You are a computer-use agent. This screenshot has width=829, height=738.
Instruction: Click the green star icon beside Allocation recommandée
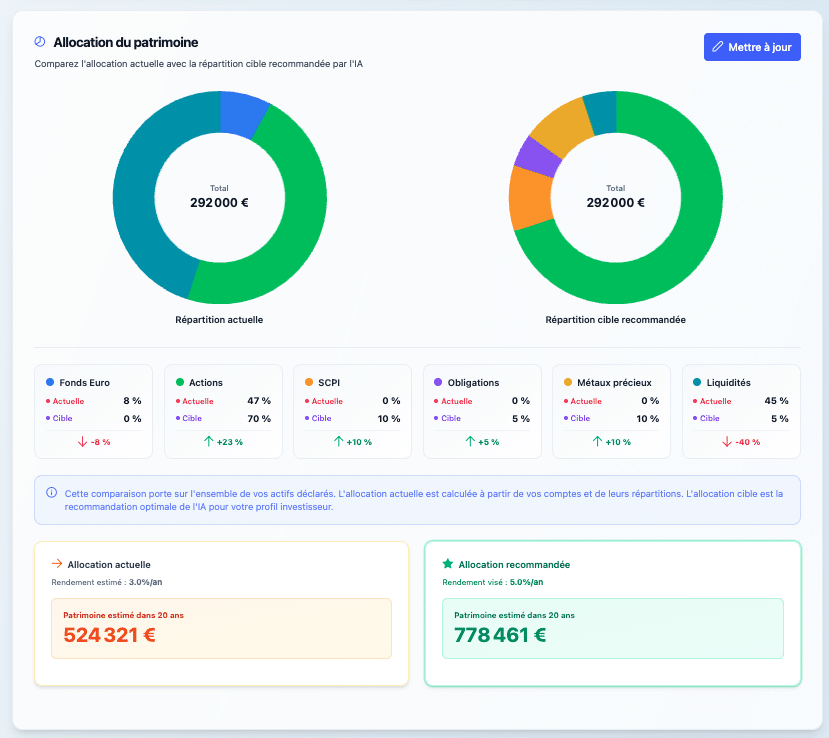447,564
